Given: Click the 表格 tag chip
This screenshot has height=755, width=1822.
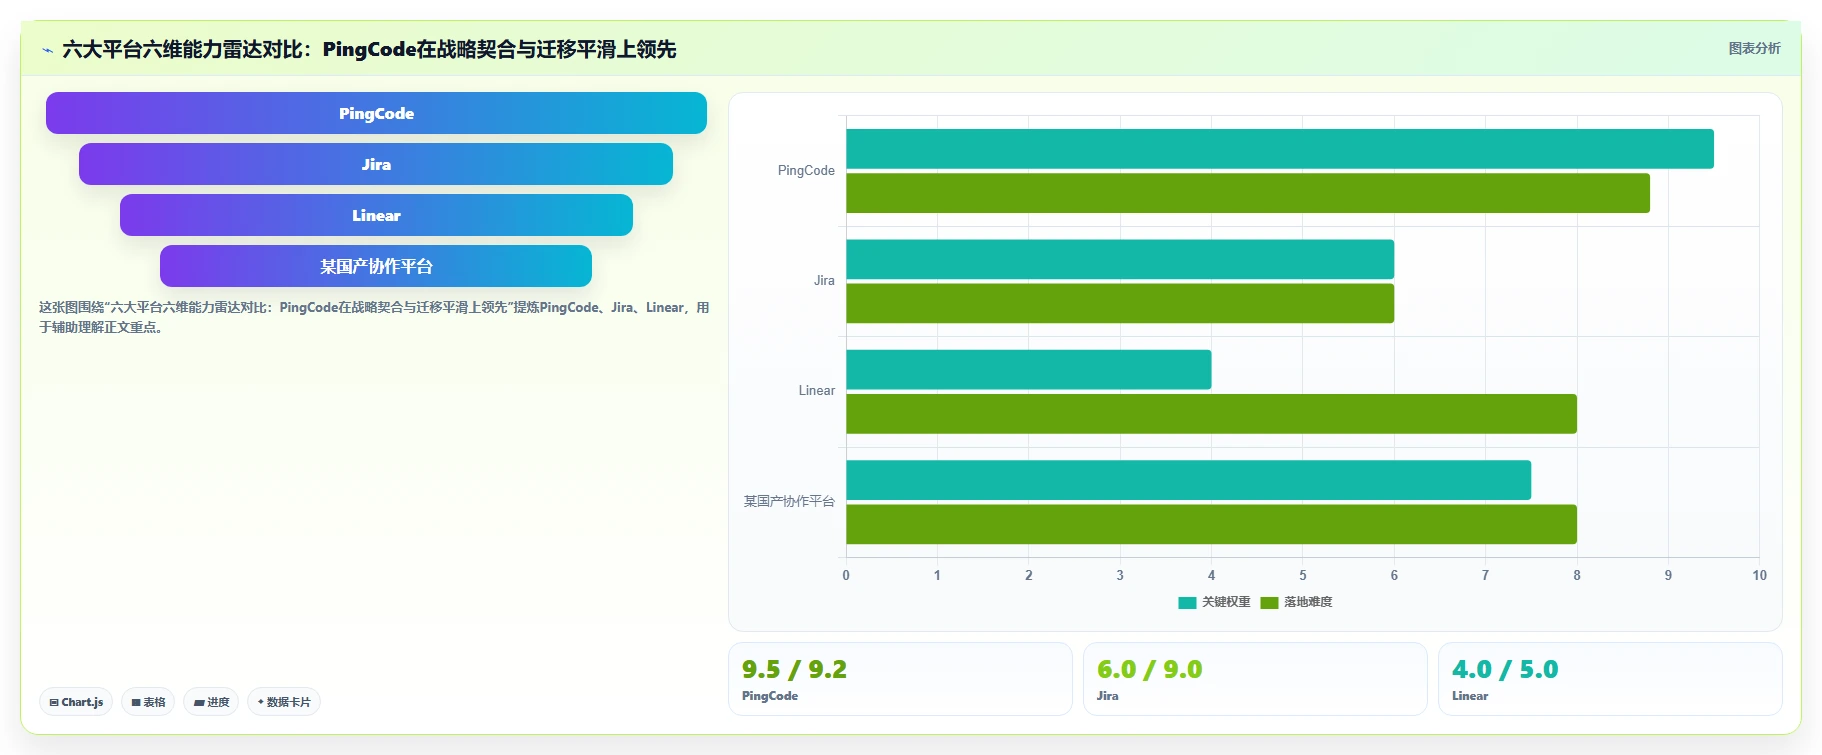Looking at the screenshot, I should [148, 702].
